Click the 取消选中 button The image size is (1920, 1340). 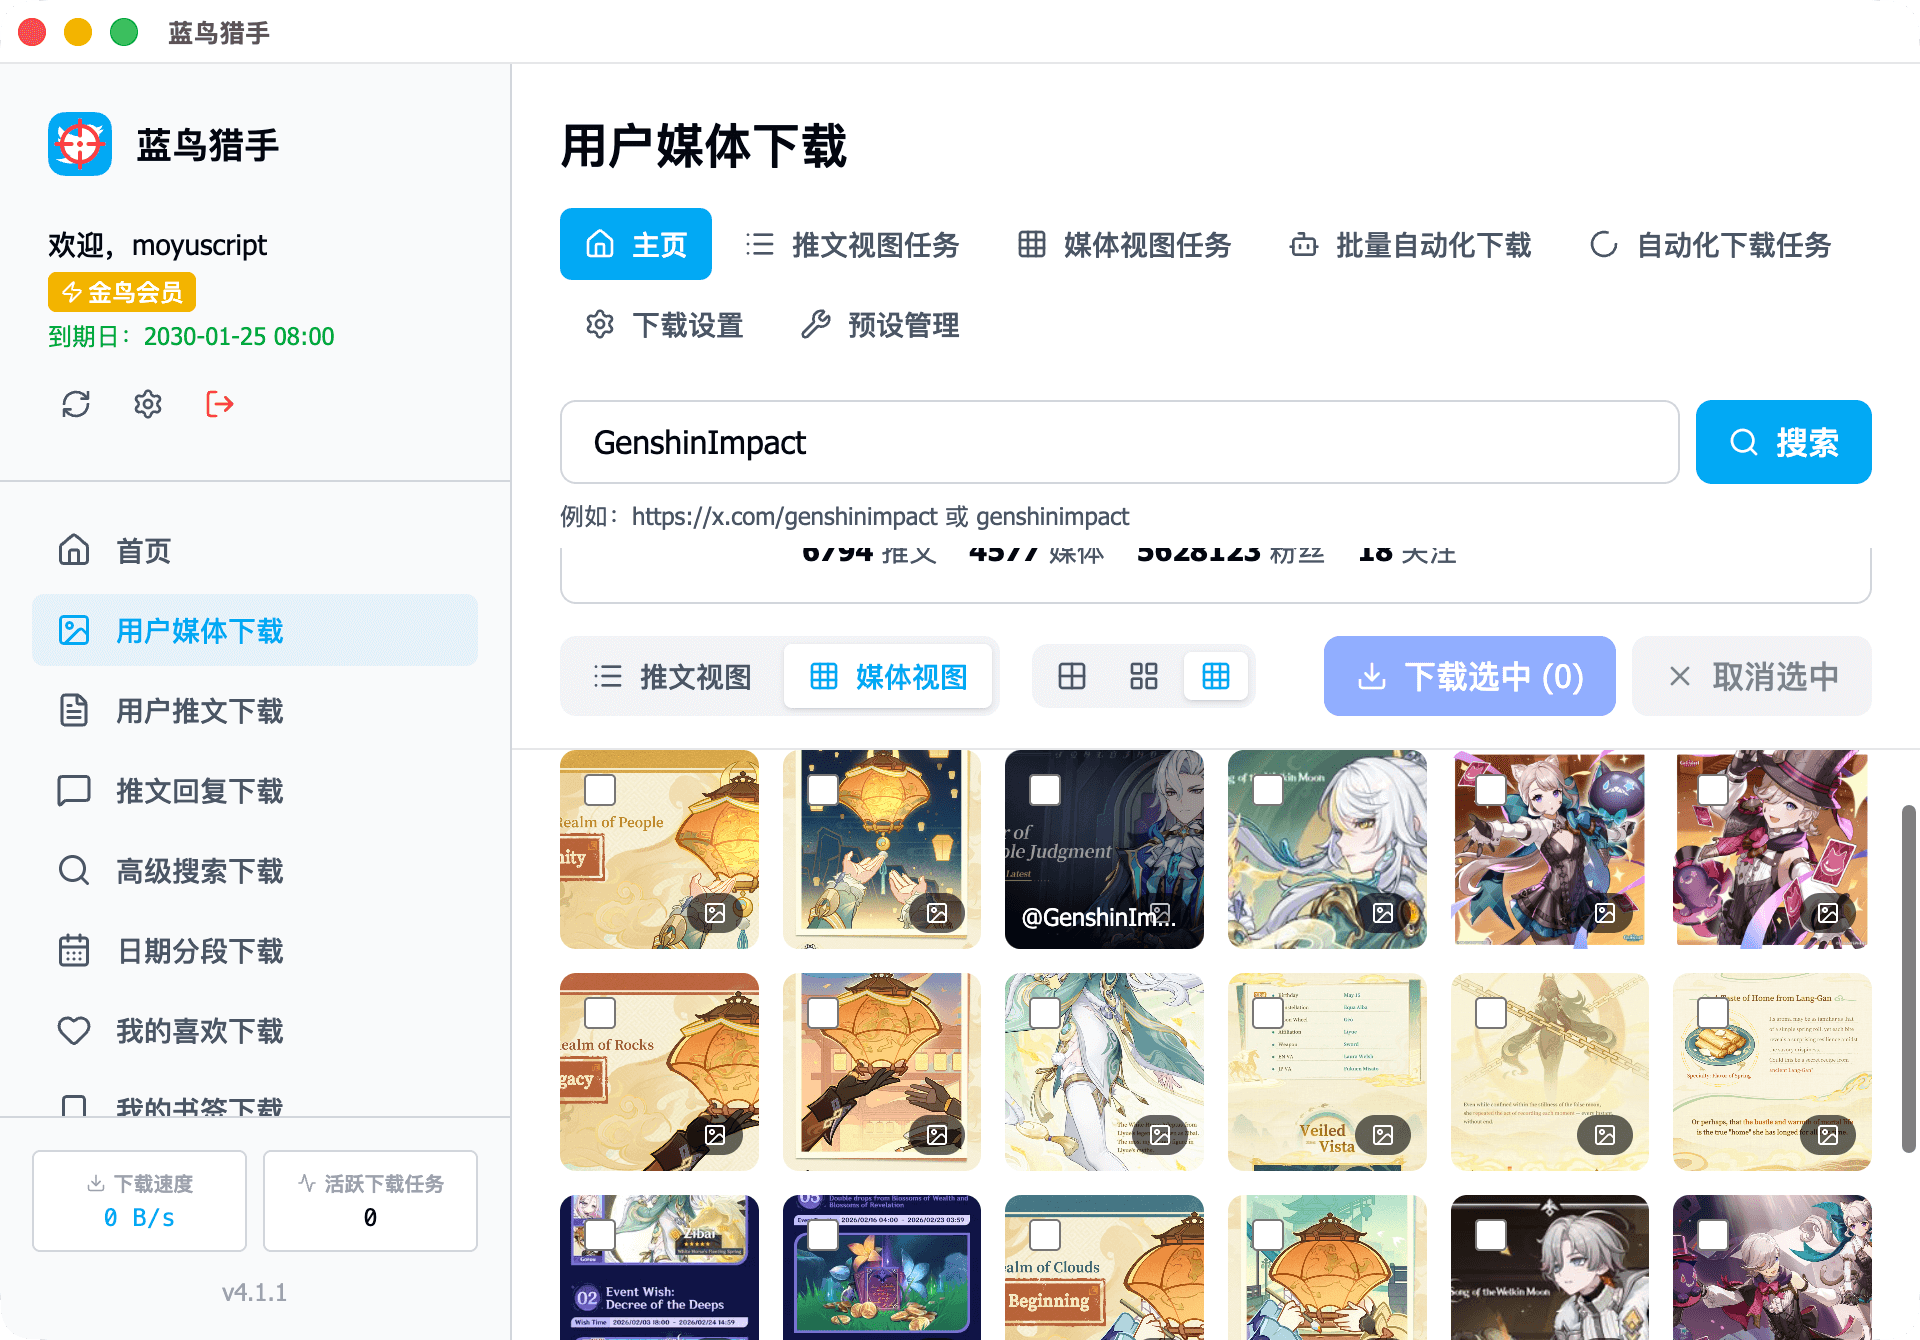pos(1752,677)
